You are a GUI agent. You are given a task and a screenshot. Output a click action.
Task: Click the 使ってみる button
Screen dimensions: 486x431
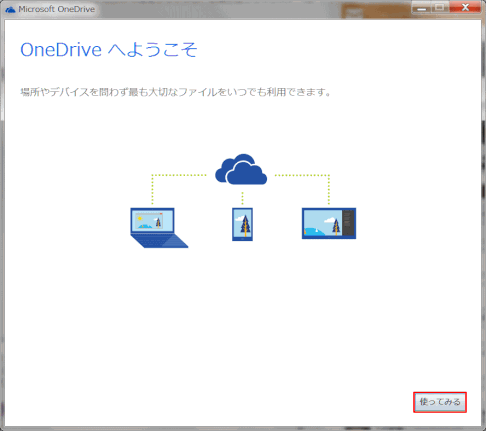coord(440,402)
